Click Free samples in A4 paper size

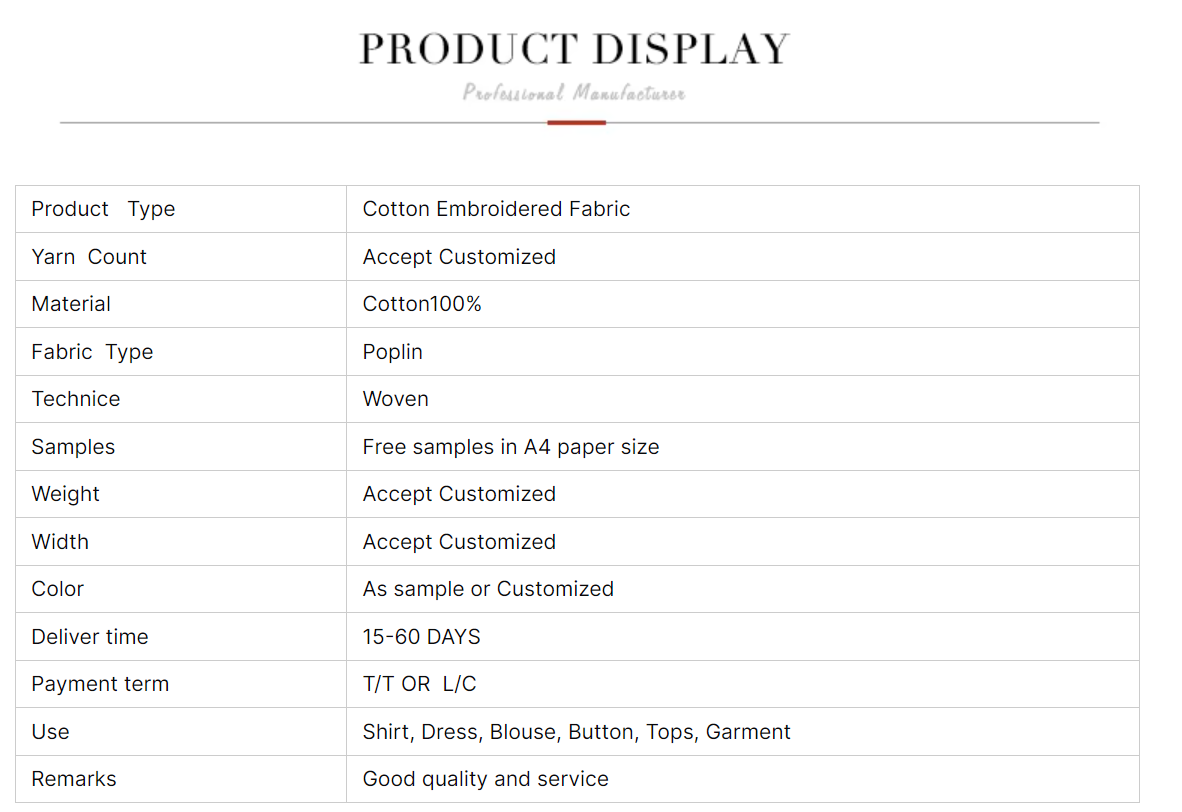[510, 447]
